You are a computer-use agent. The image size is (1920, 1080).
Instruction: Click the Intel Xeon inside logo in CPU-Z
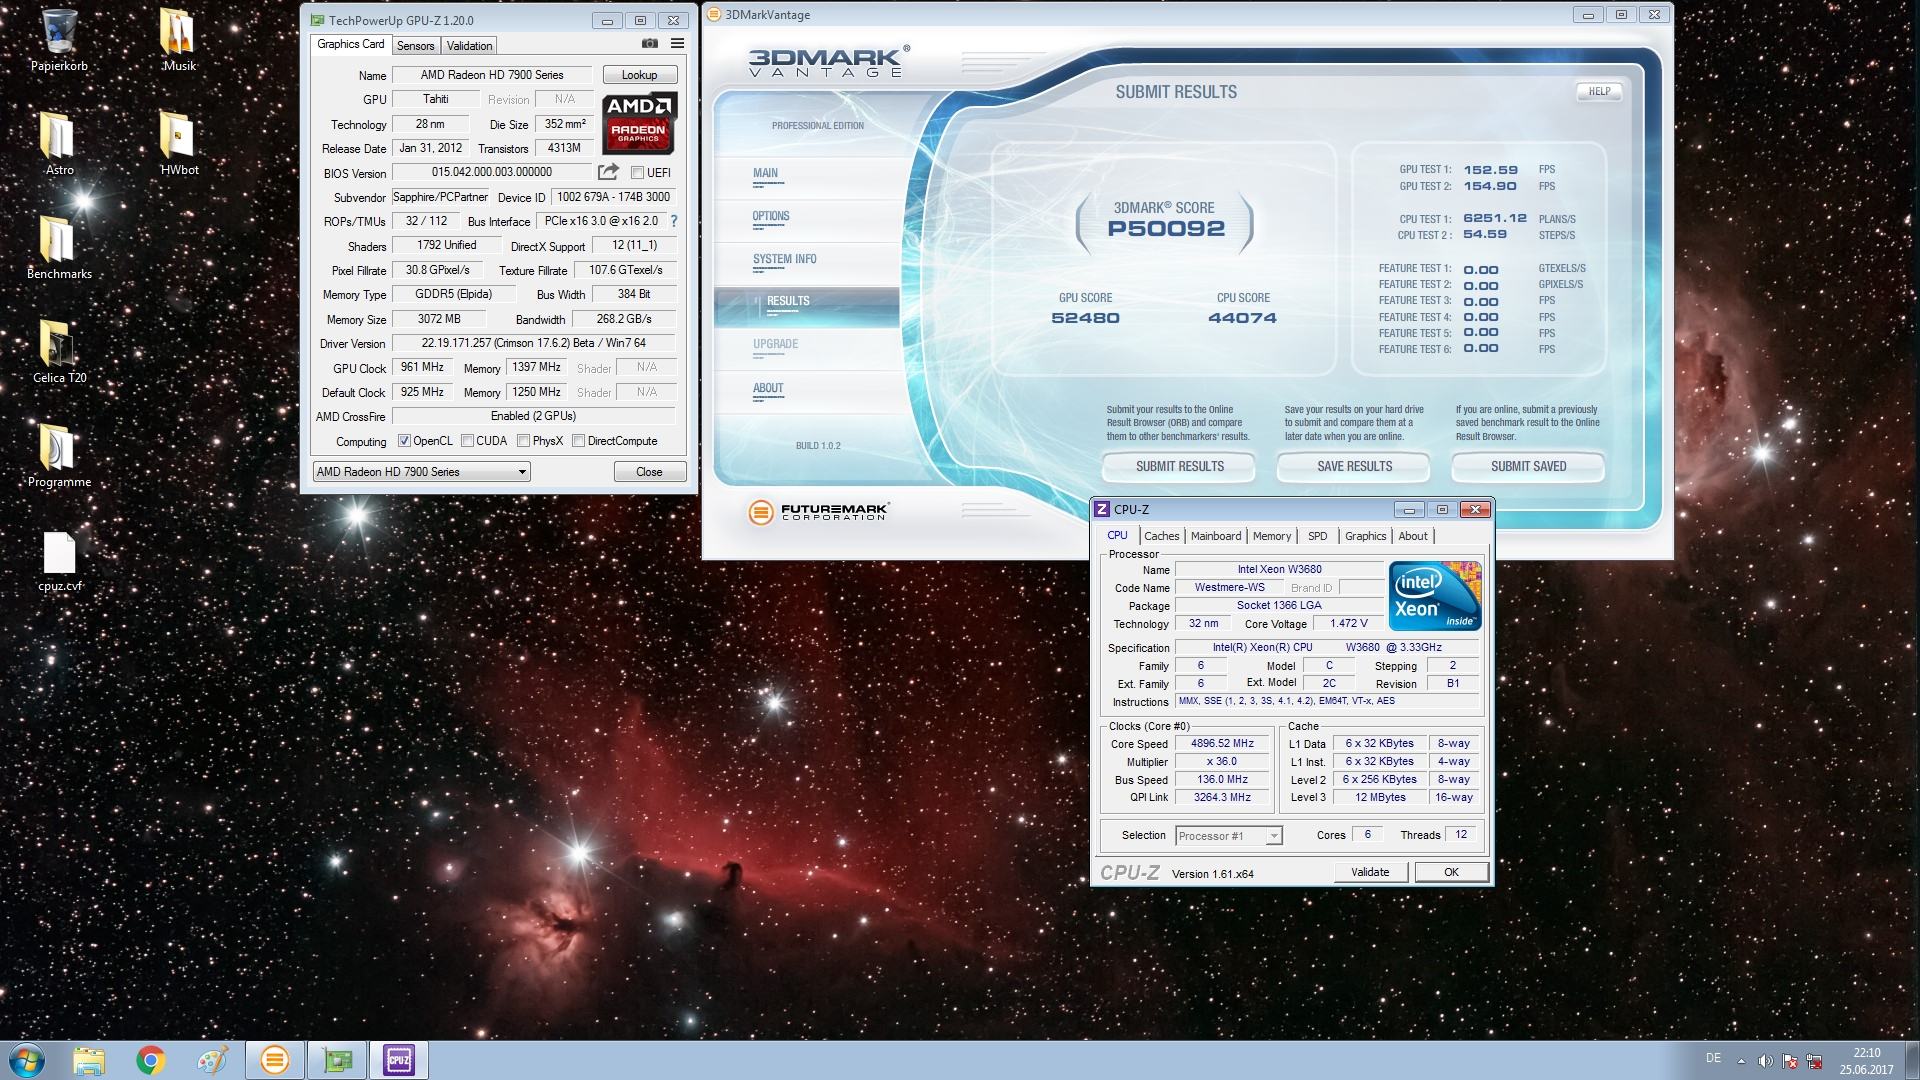tap(1435, 596)
